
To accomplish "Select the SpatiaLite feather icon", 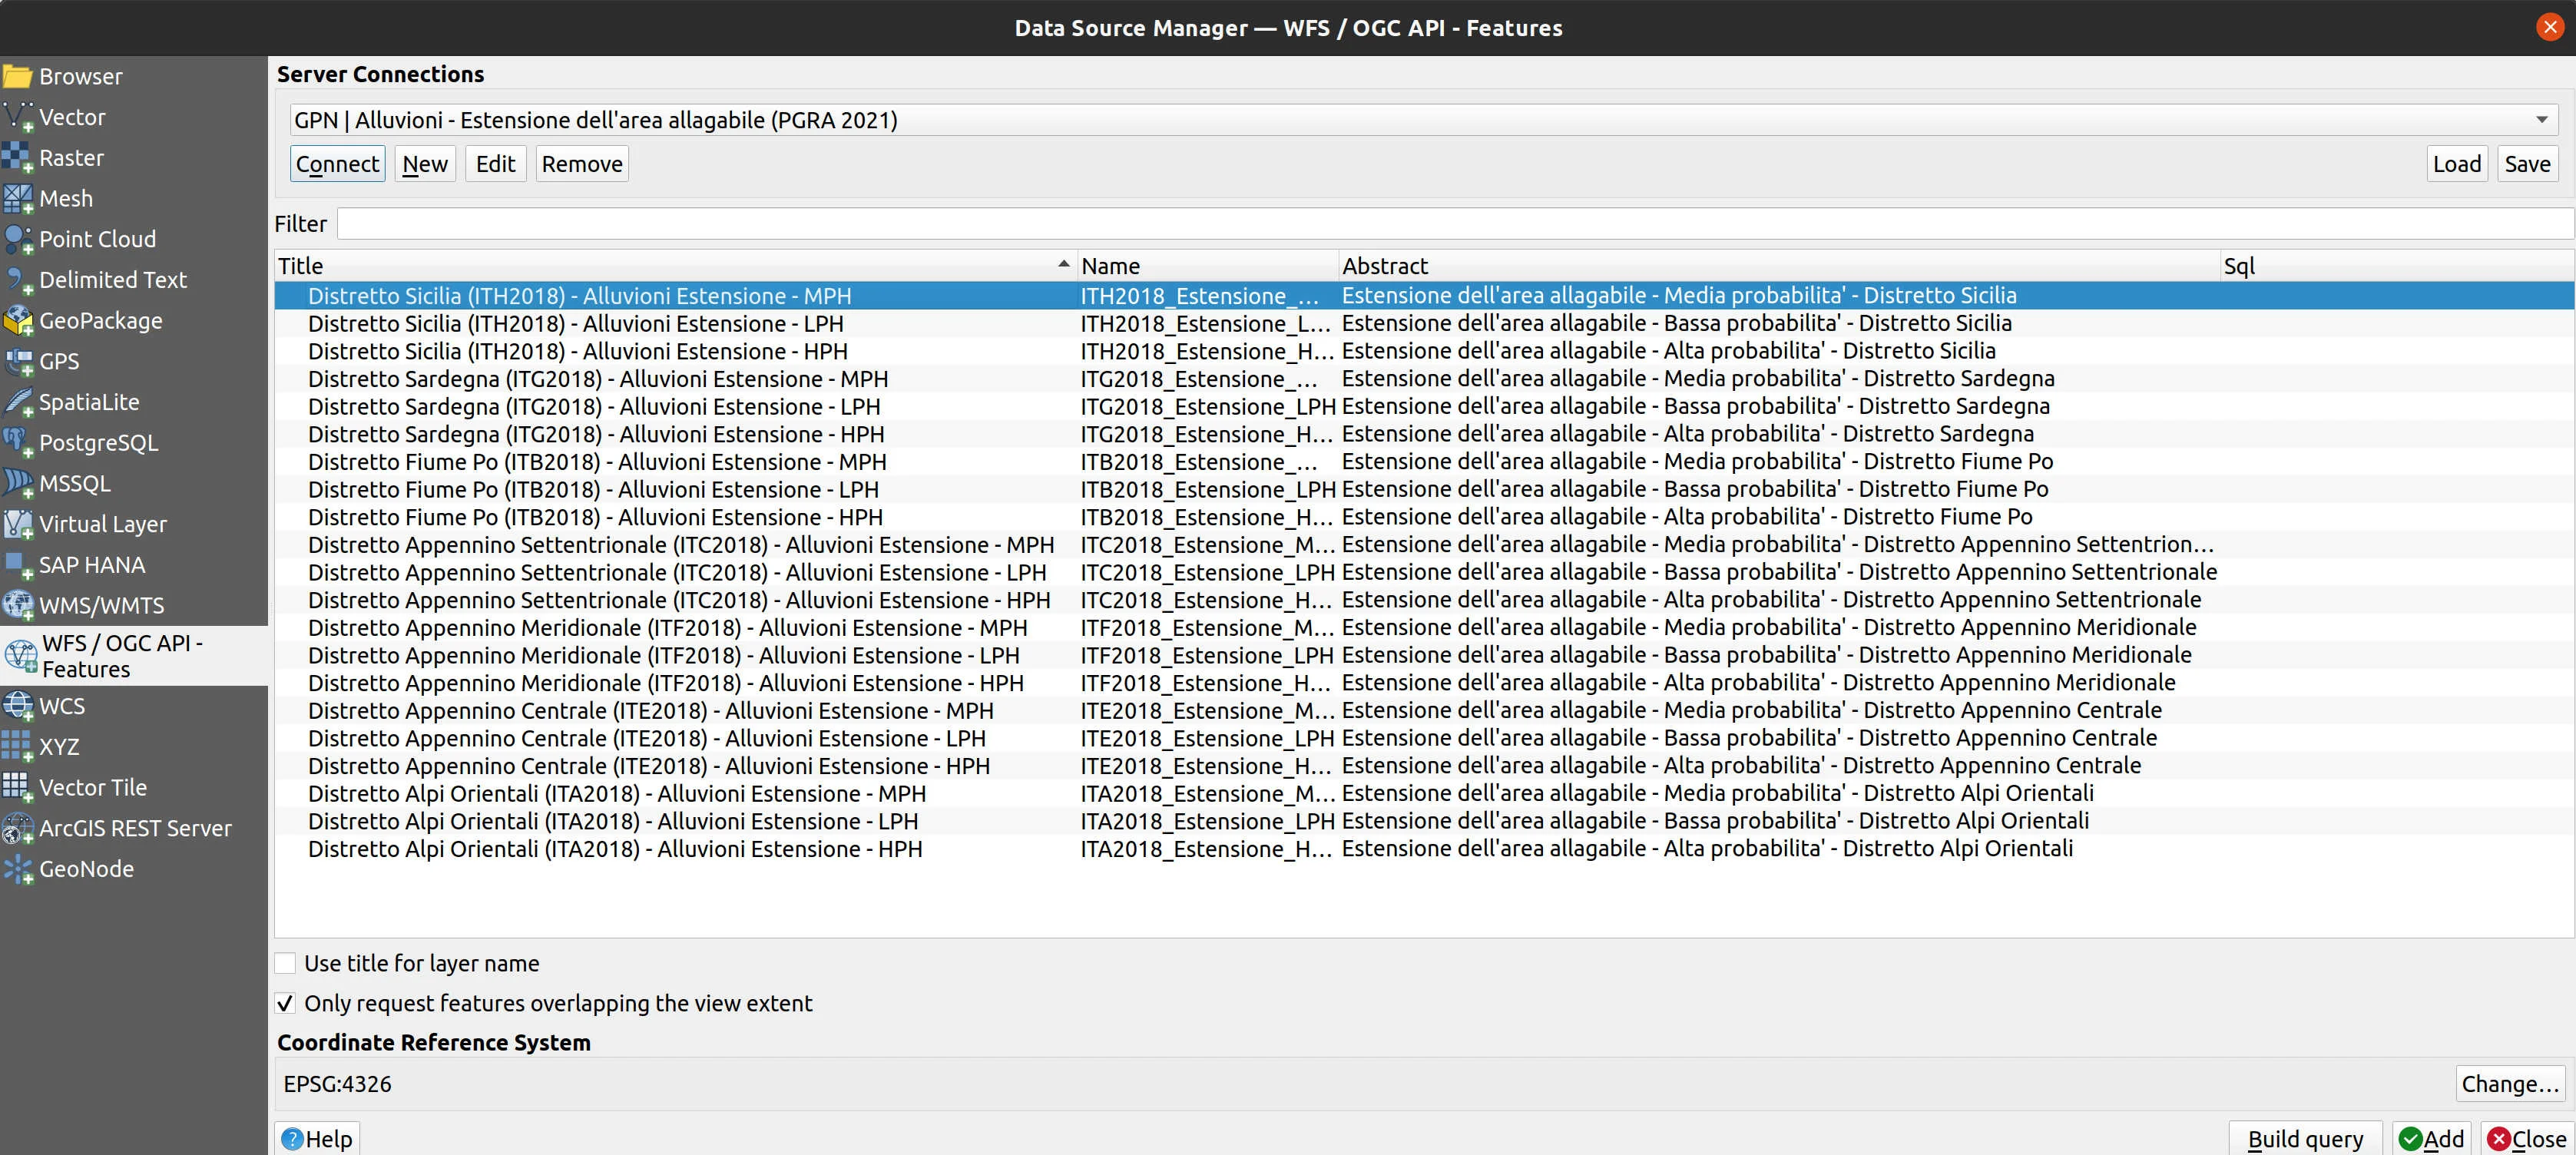I will point(18,402).
